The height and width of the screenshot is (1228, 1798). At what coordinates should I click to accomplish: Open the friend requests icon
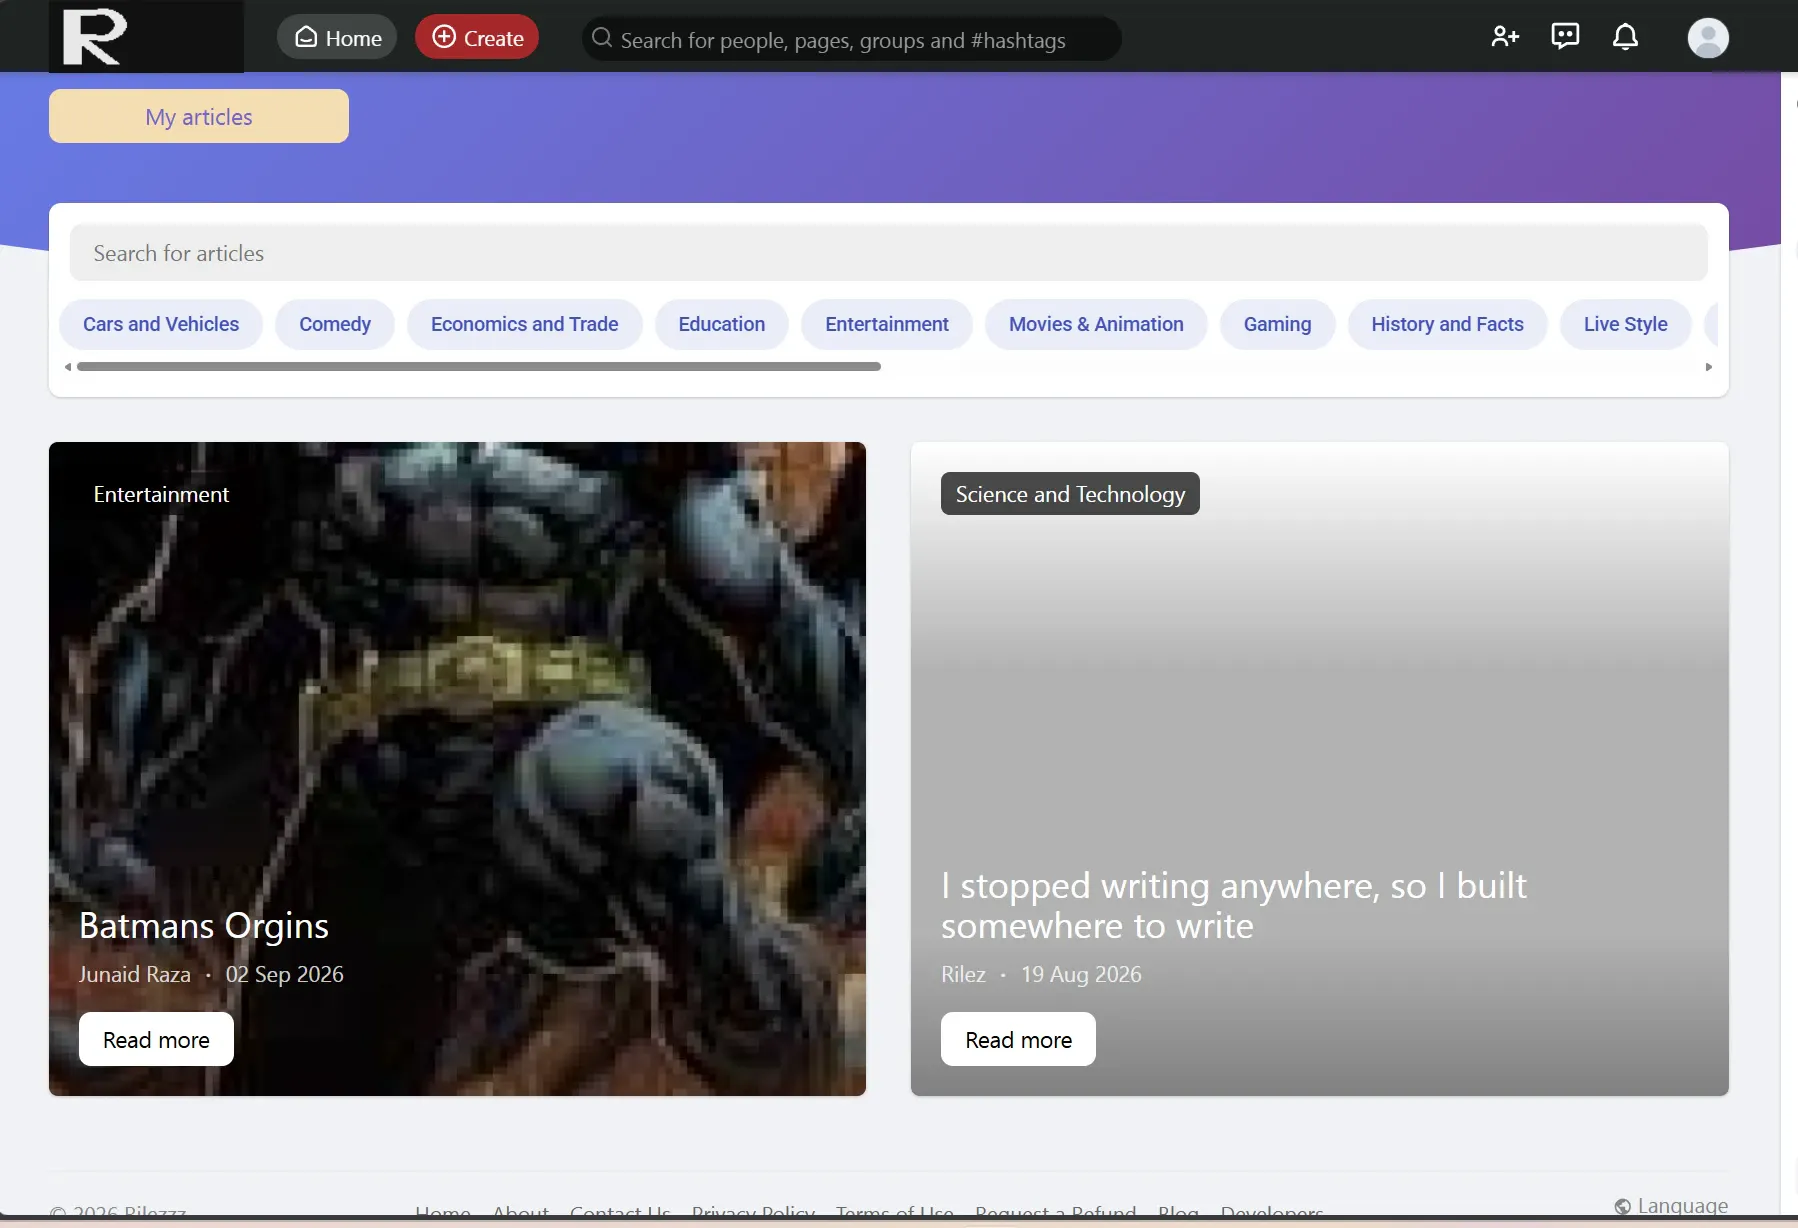(1505, 37)
